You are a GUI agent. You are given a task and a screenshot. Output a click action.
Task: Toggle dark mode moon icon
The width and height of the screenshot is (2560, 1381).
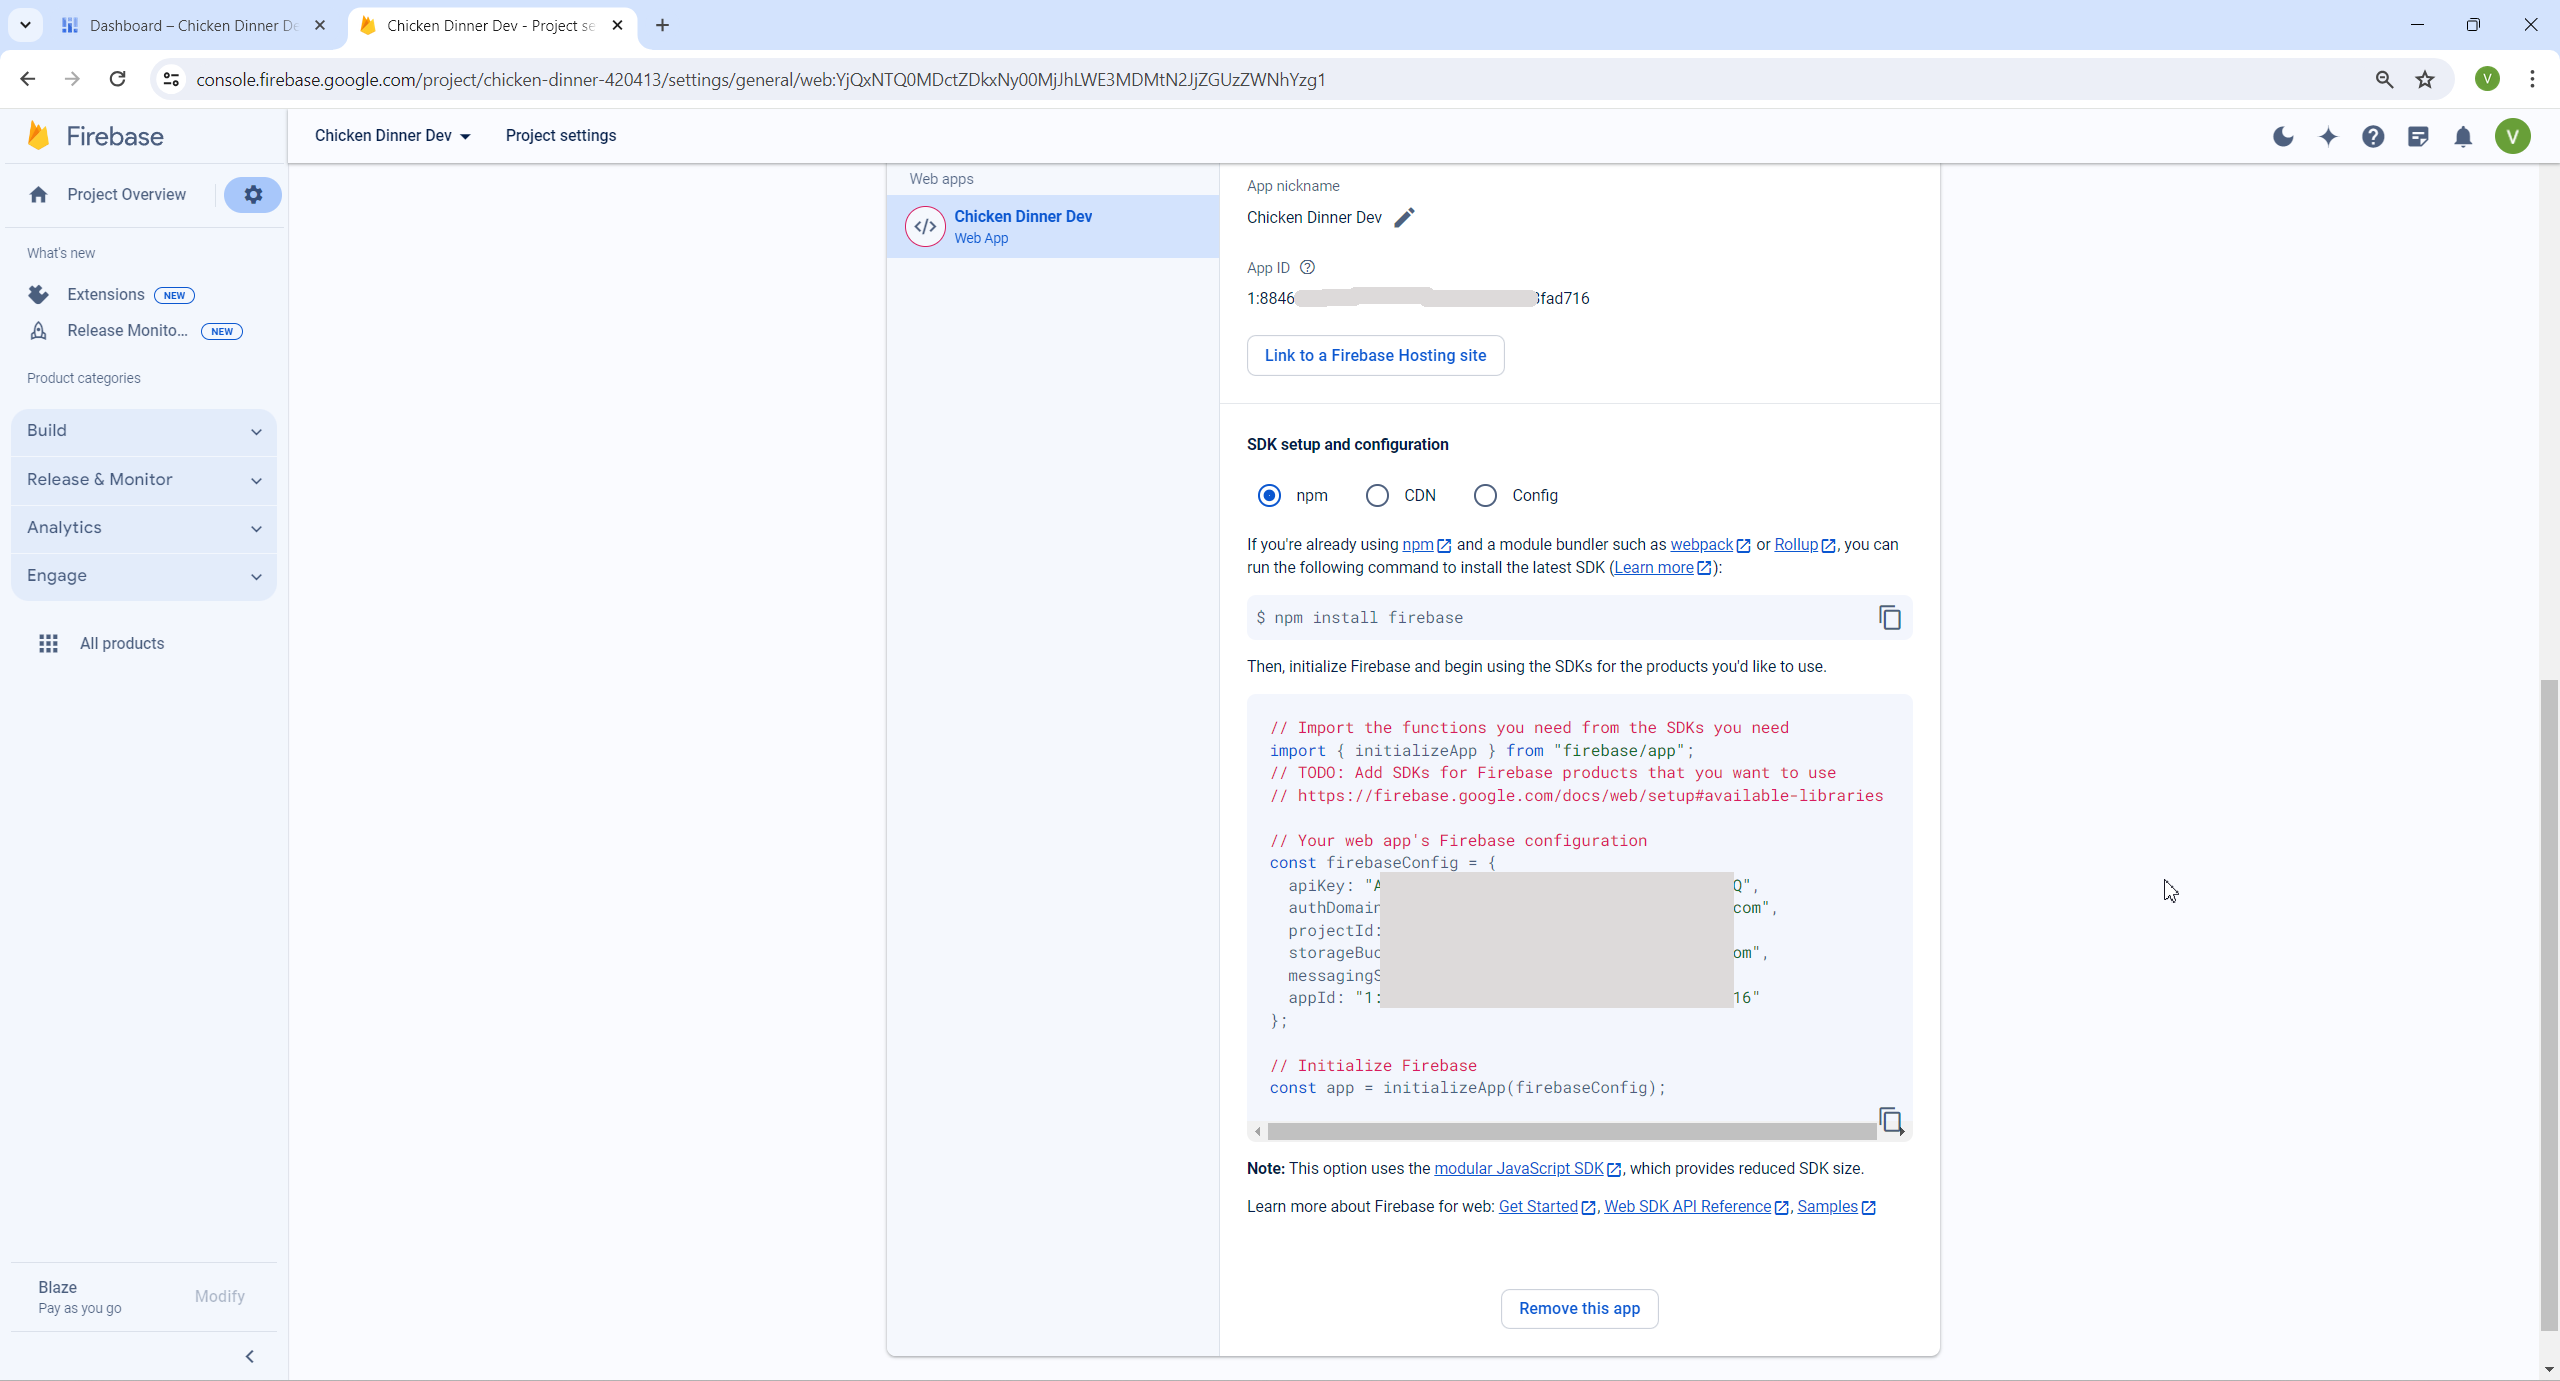click(2283, 137)
